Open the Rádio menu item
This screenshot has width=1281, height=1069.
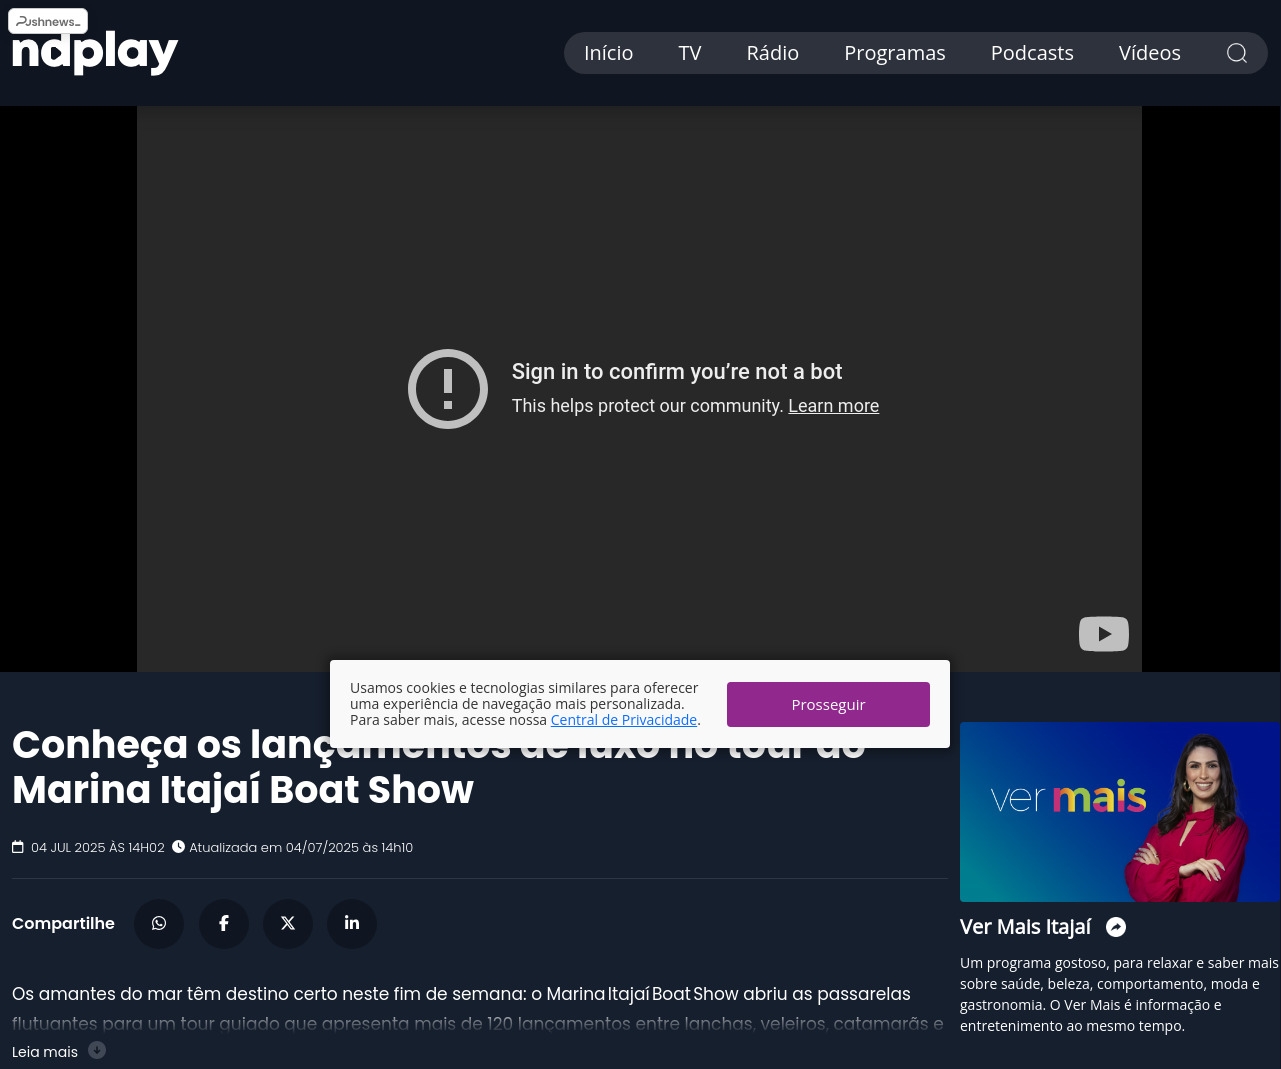(772, 53)
